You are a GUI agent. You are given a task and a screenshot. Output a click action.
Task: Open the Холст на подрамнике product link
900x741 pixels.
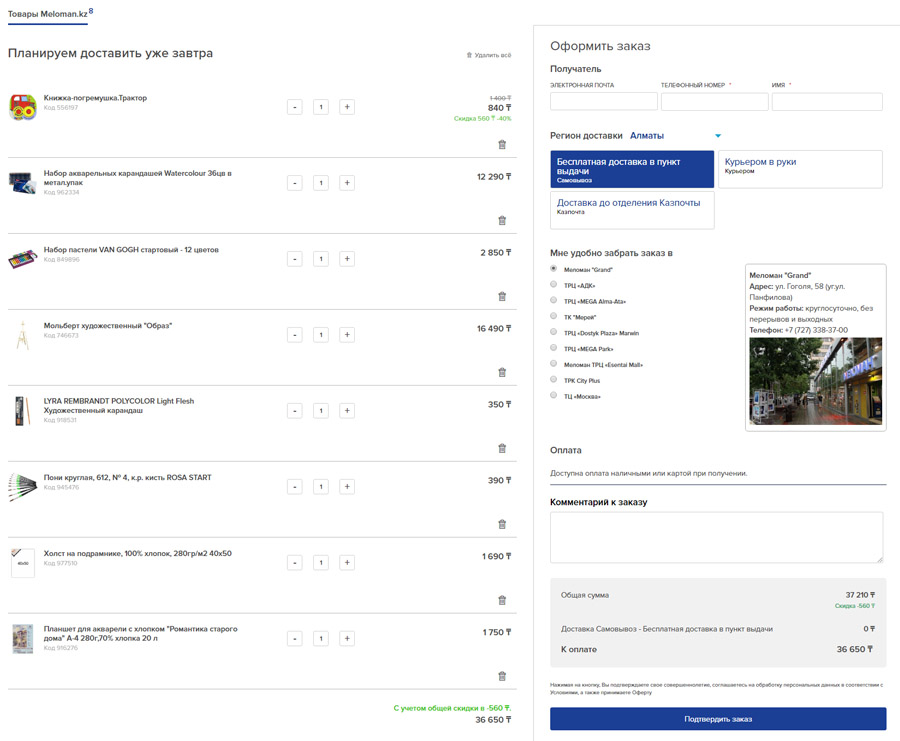[x=138, y=553]
